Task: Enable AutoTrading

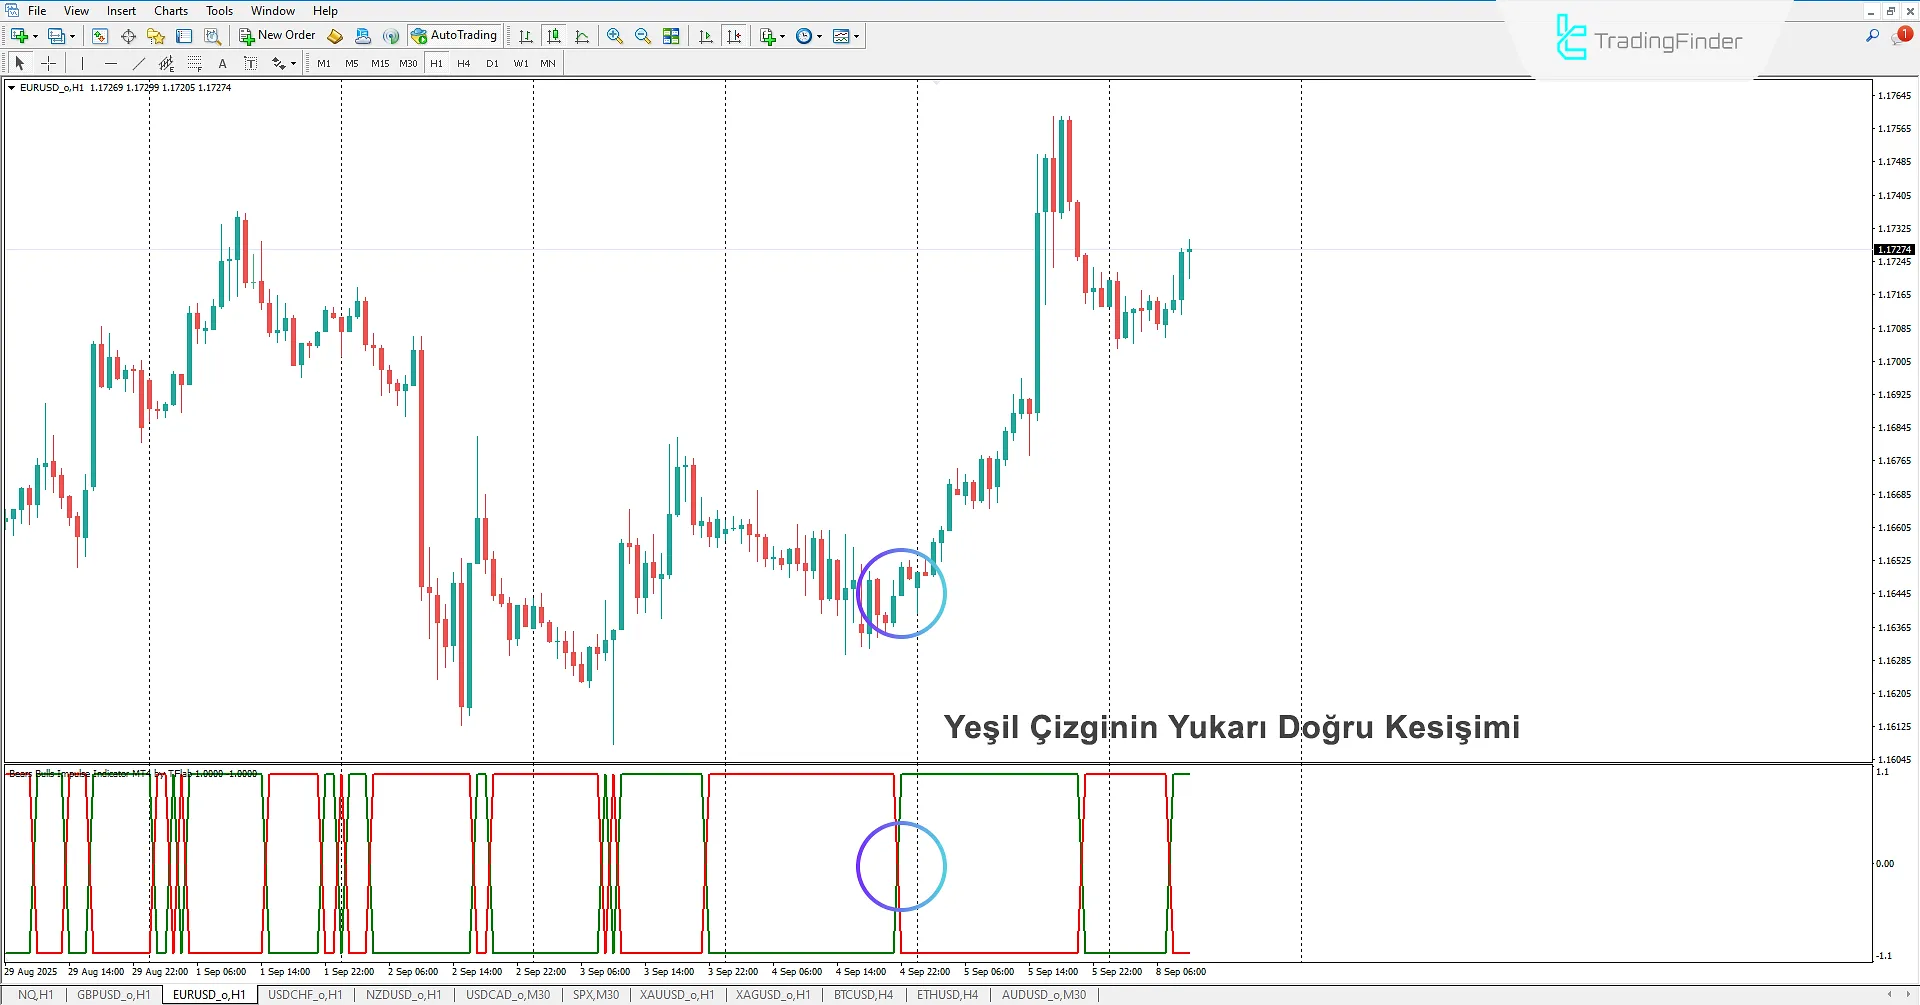Action: [x=455, y=35]
